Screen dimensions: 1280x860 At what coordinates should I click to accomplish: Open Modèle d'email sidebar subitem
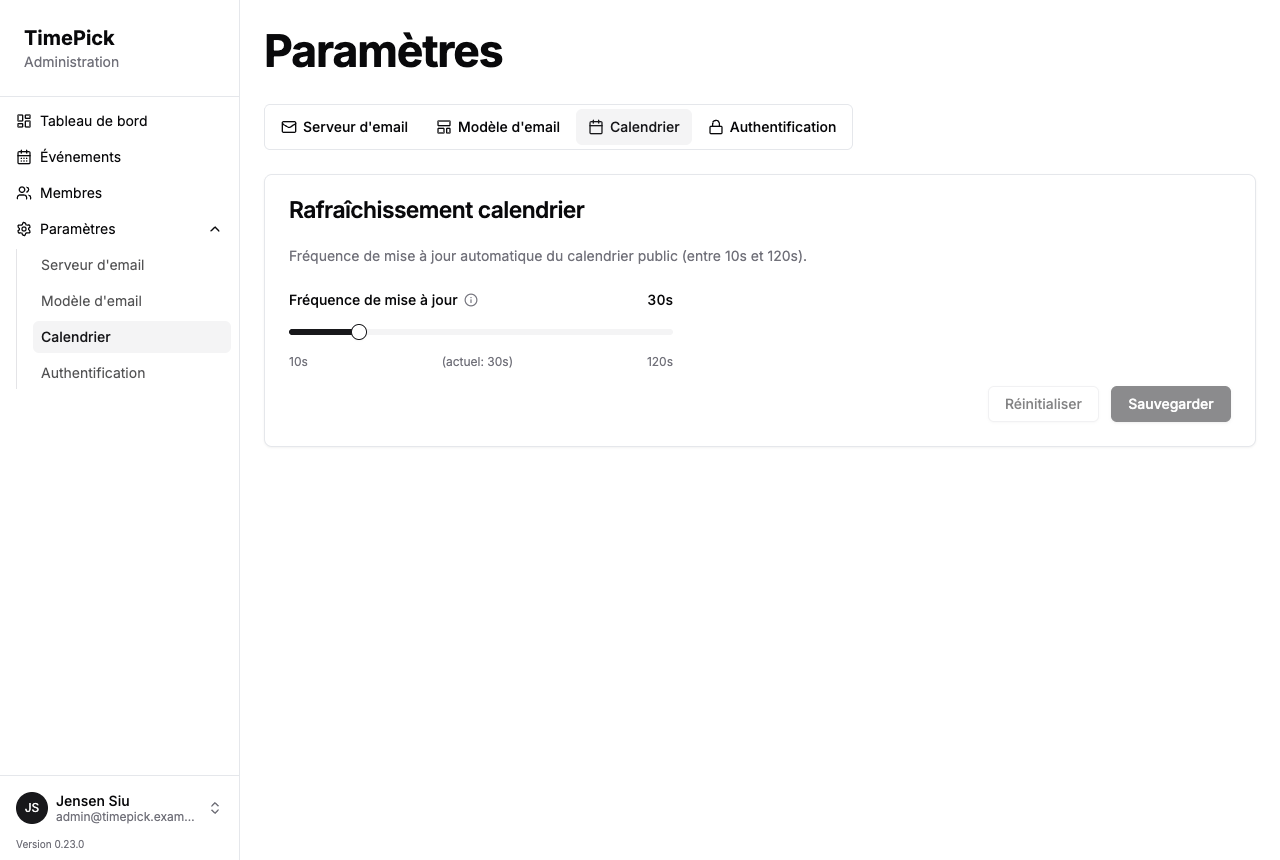coord(132,301)
